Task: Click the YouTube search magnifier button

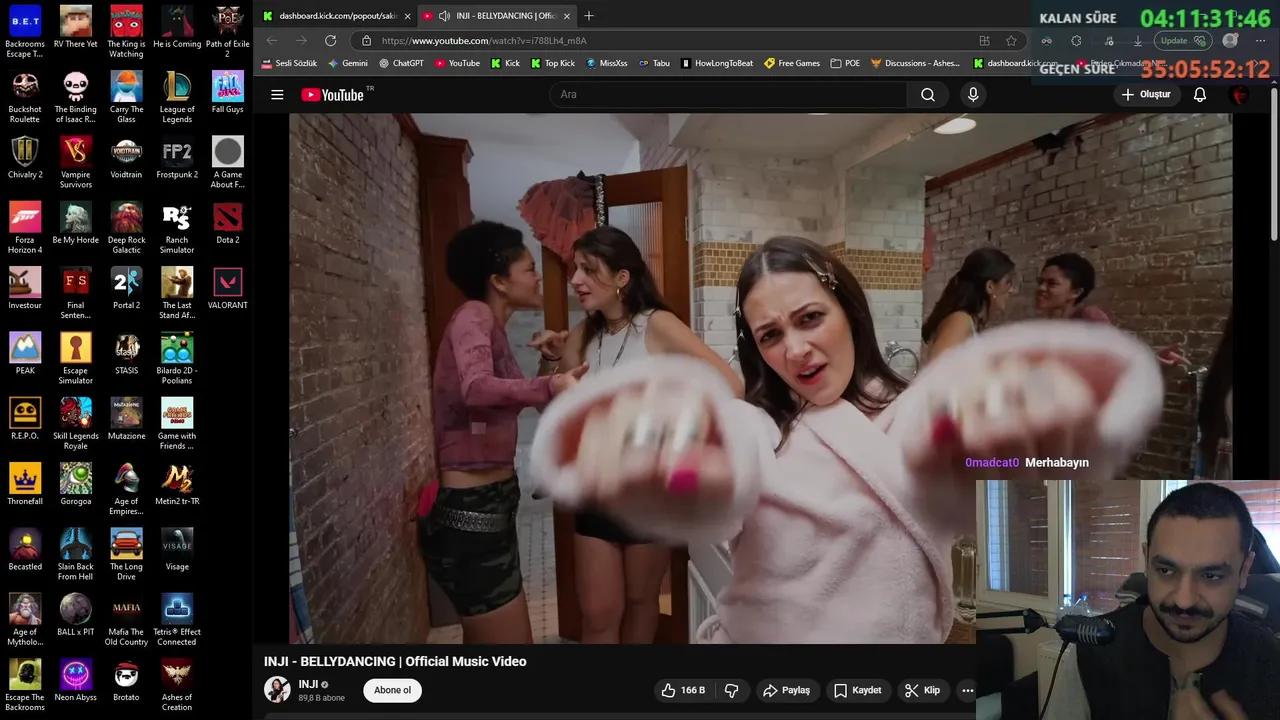Action: (x=928, y=95)
